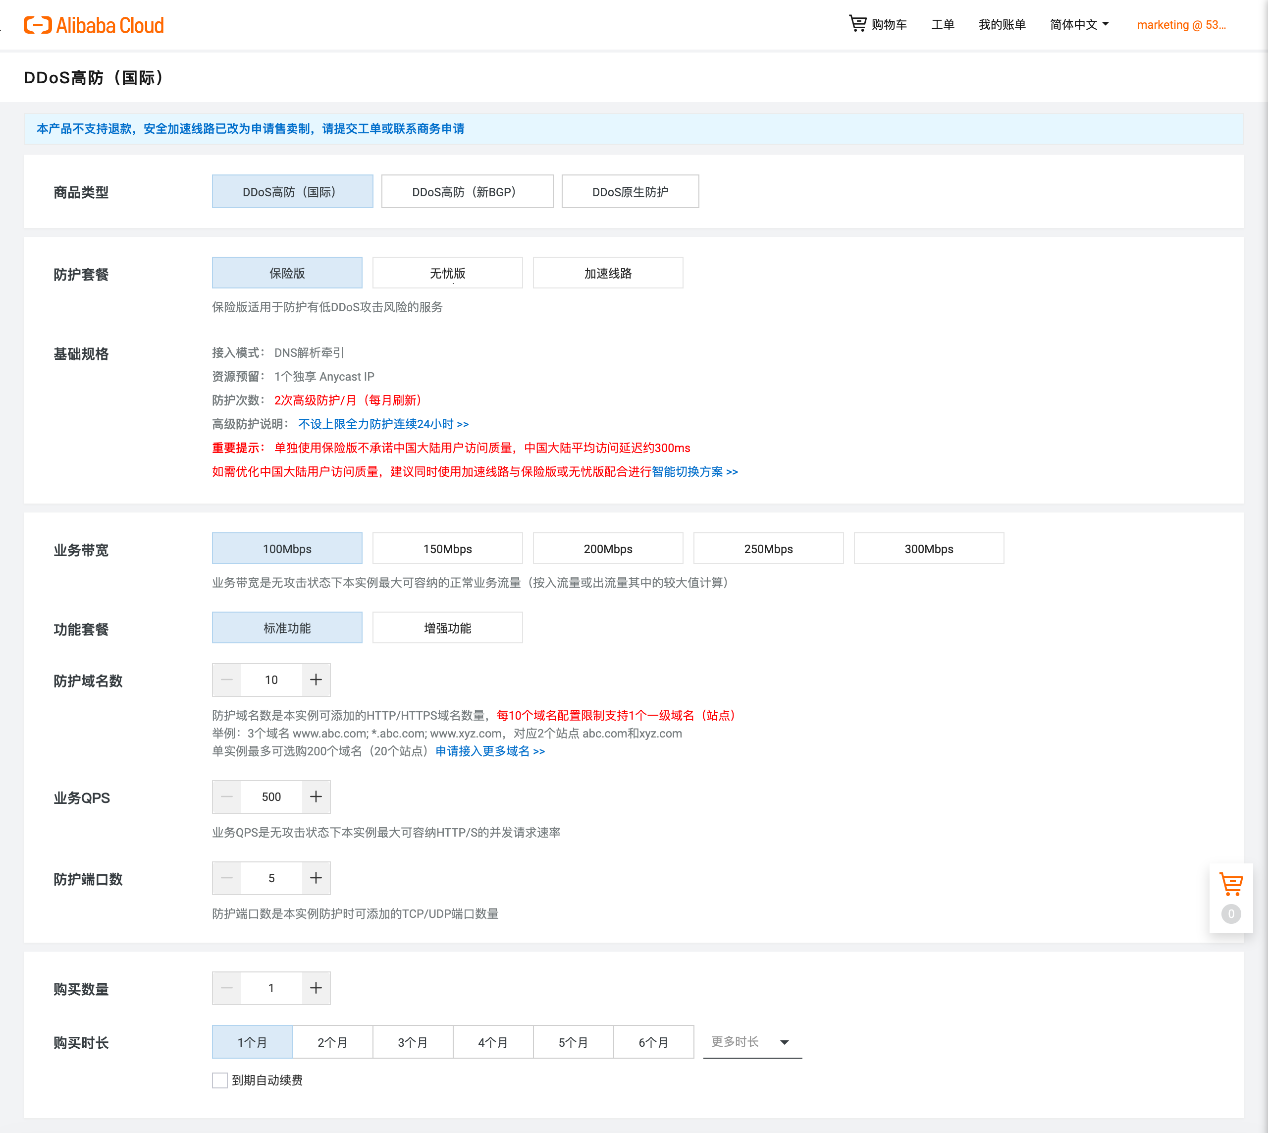
Task: Click the floating orange cart icon
Action: pos(1231,884)
